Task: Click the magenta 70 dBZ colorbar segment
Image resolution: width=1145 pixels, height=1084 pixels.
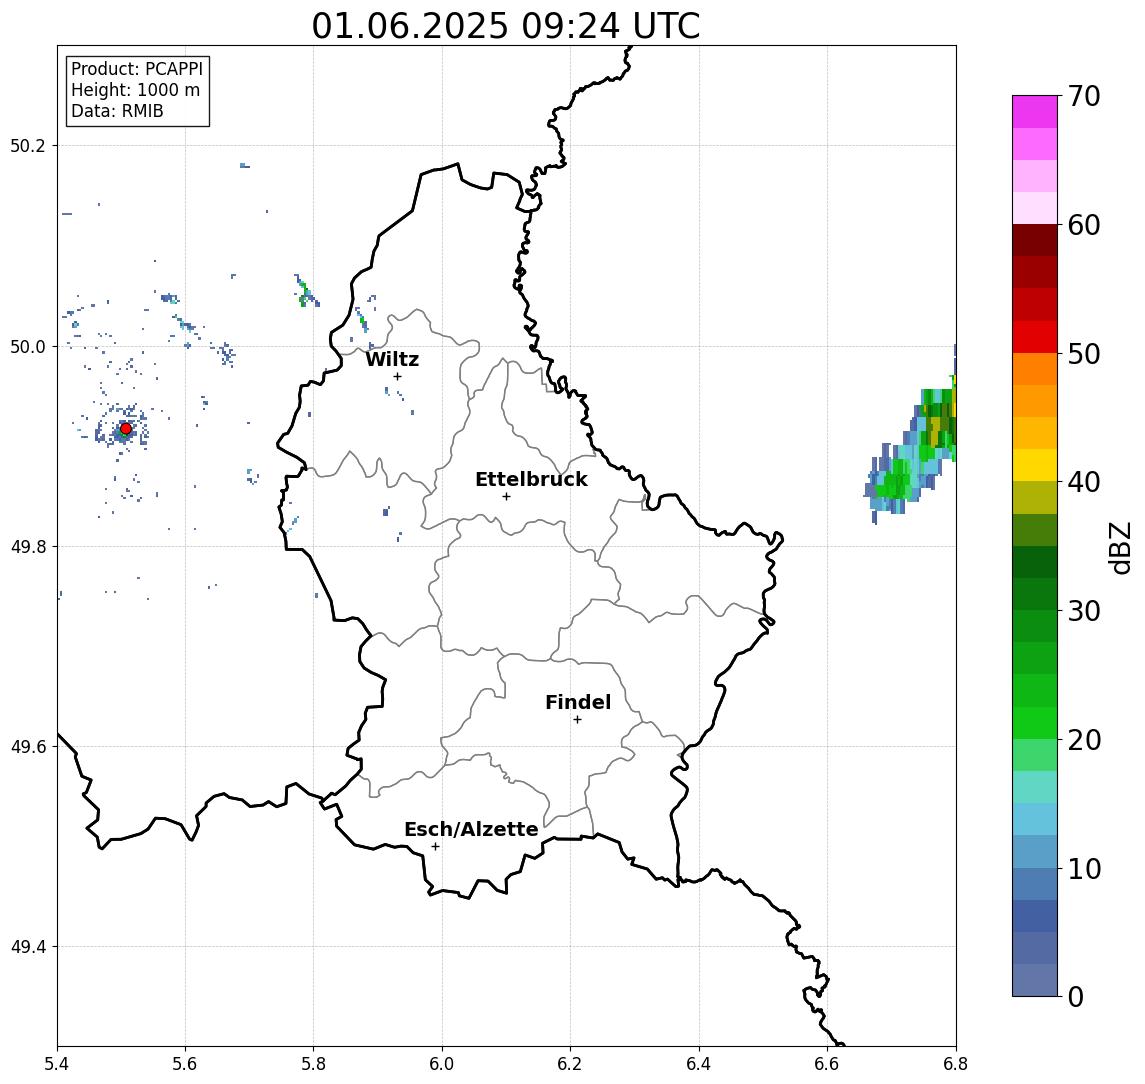Action: [1035, 112]
